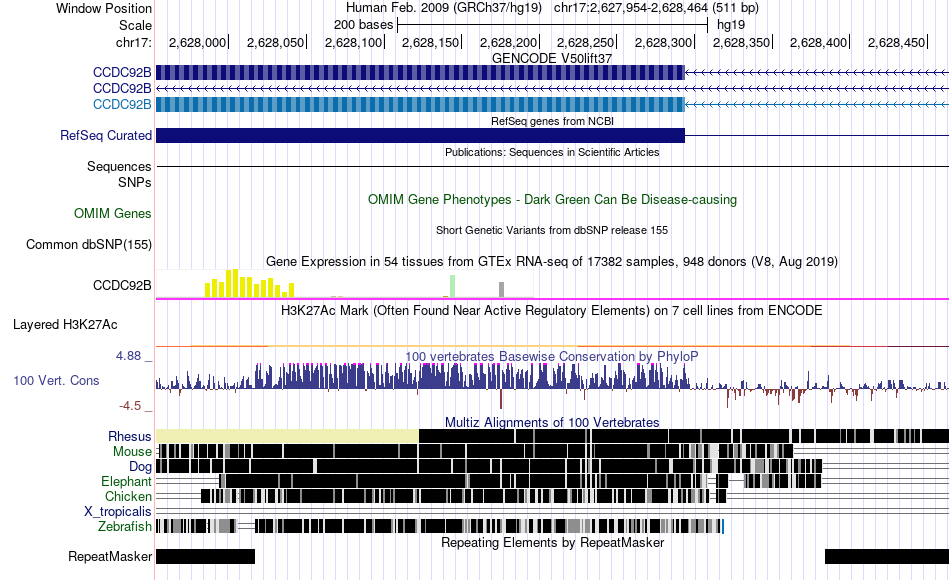Click the X_tropicalis alignment row label
The width and height of the screenshot is (950, 580).
tap(118, 512)
